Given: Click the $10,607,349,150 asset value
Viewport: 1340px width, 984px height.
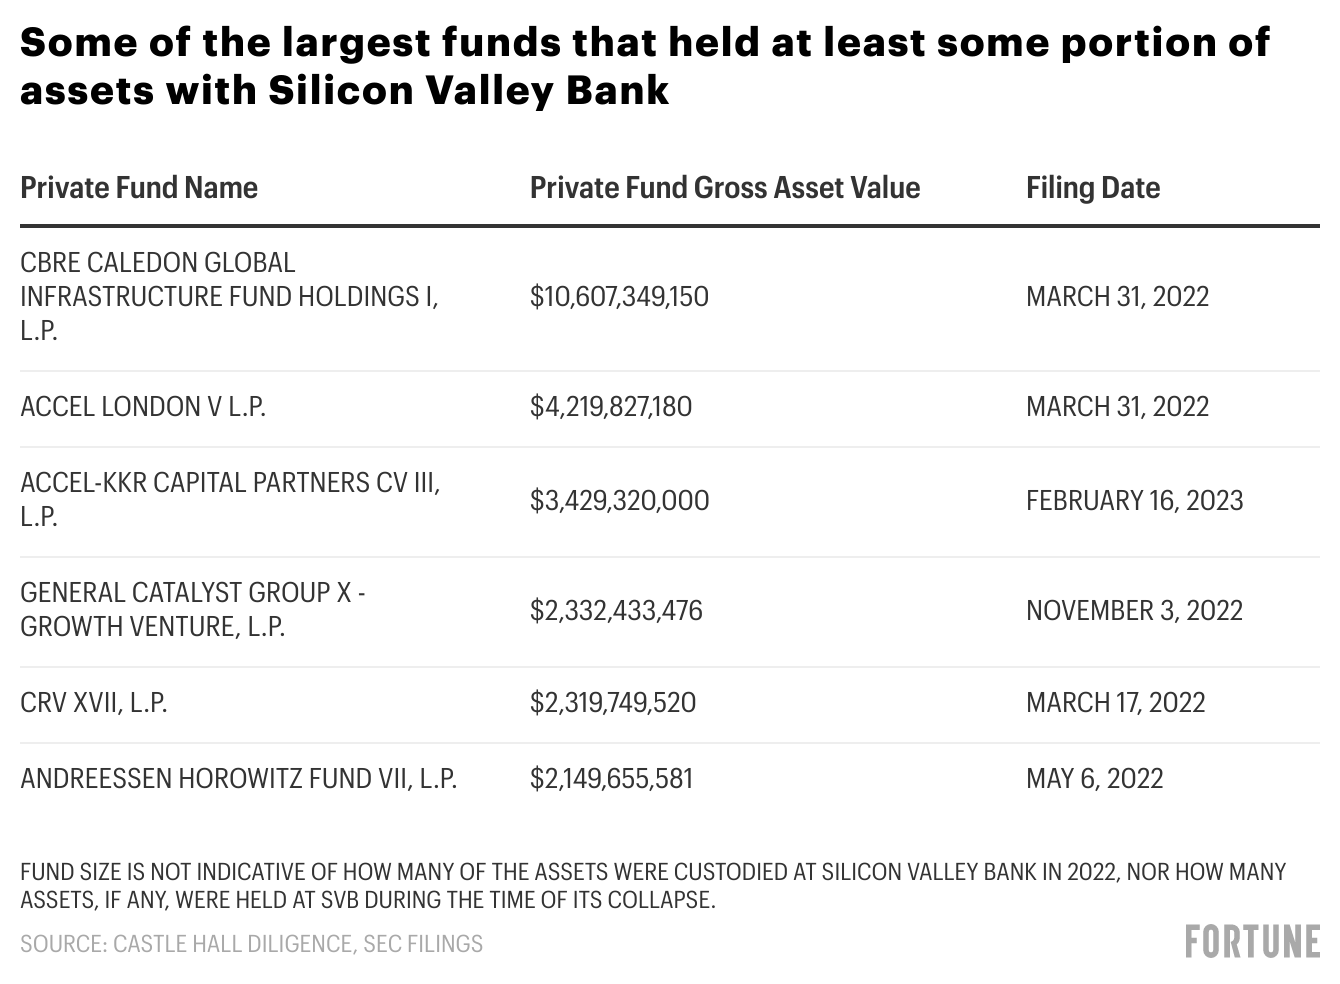Looking at the screenshot, I should click(x=619, y=297).
